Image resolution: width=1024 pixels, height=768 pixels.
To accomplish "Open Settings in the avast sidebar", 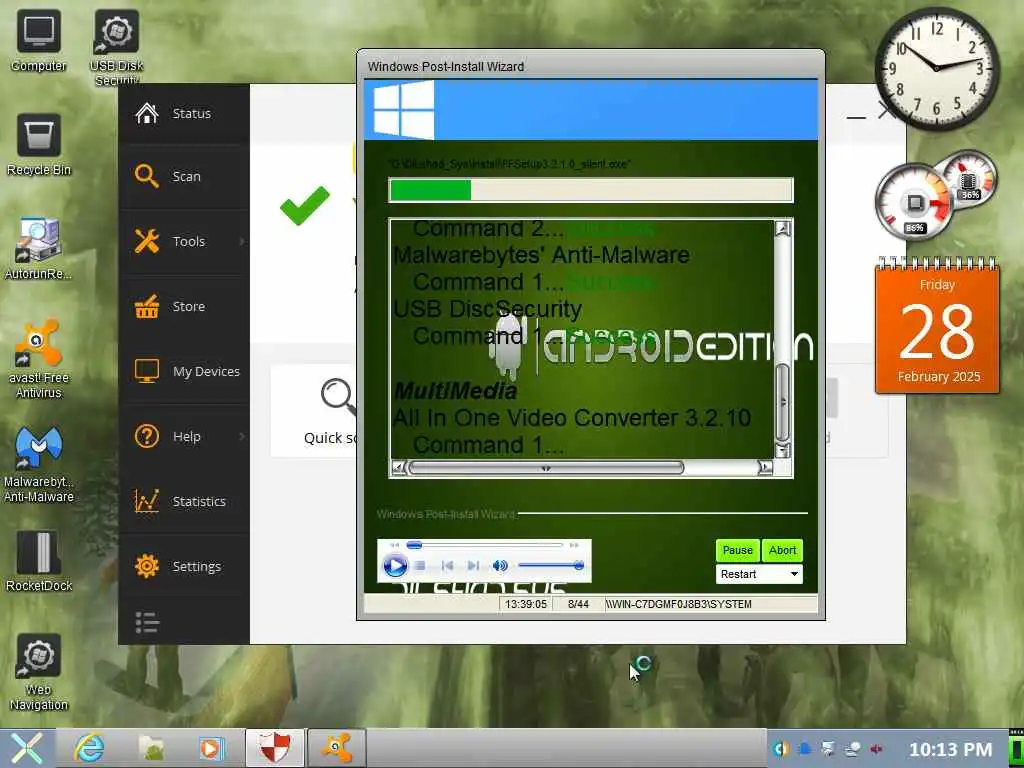I will pyautogui.click(x=184, y=566).
